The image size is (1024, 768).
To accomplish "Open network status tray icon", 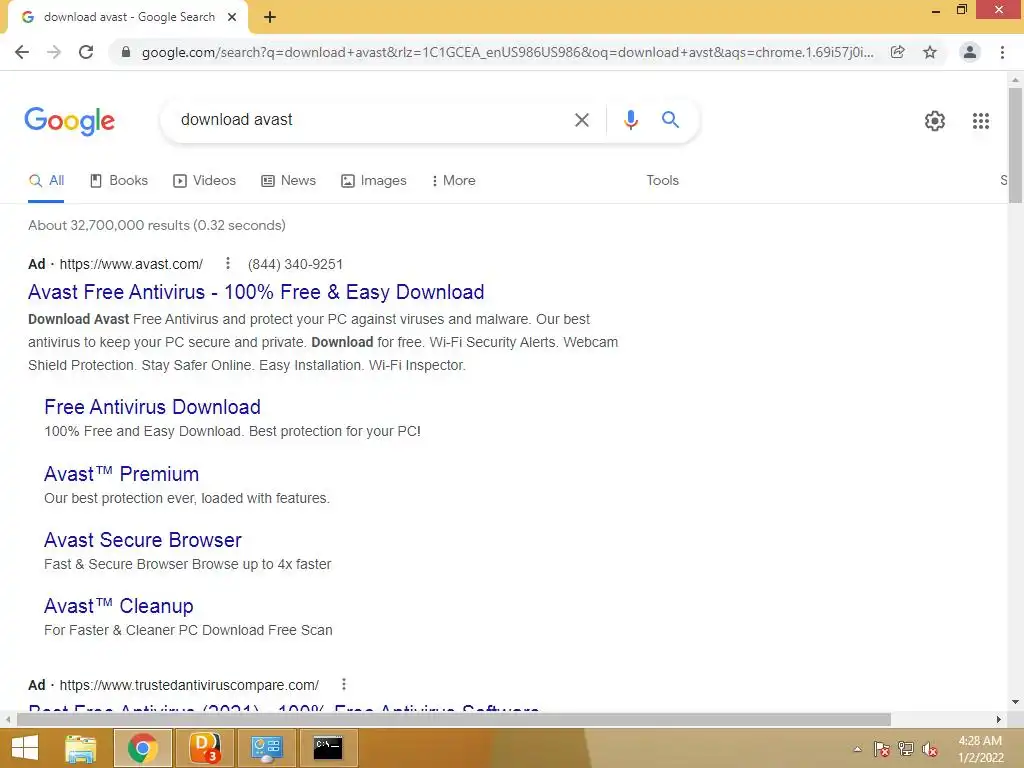I will [x=905, y=749].
